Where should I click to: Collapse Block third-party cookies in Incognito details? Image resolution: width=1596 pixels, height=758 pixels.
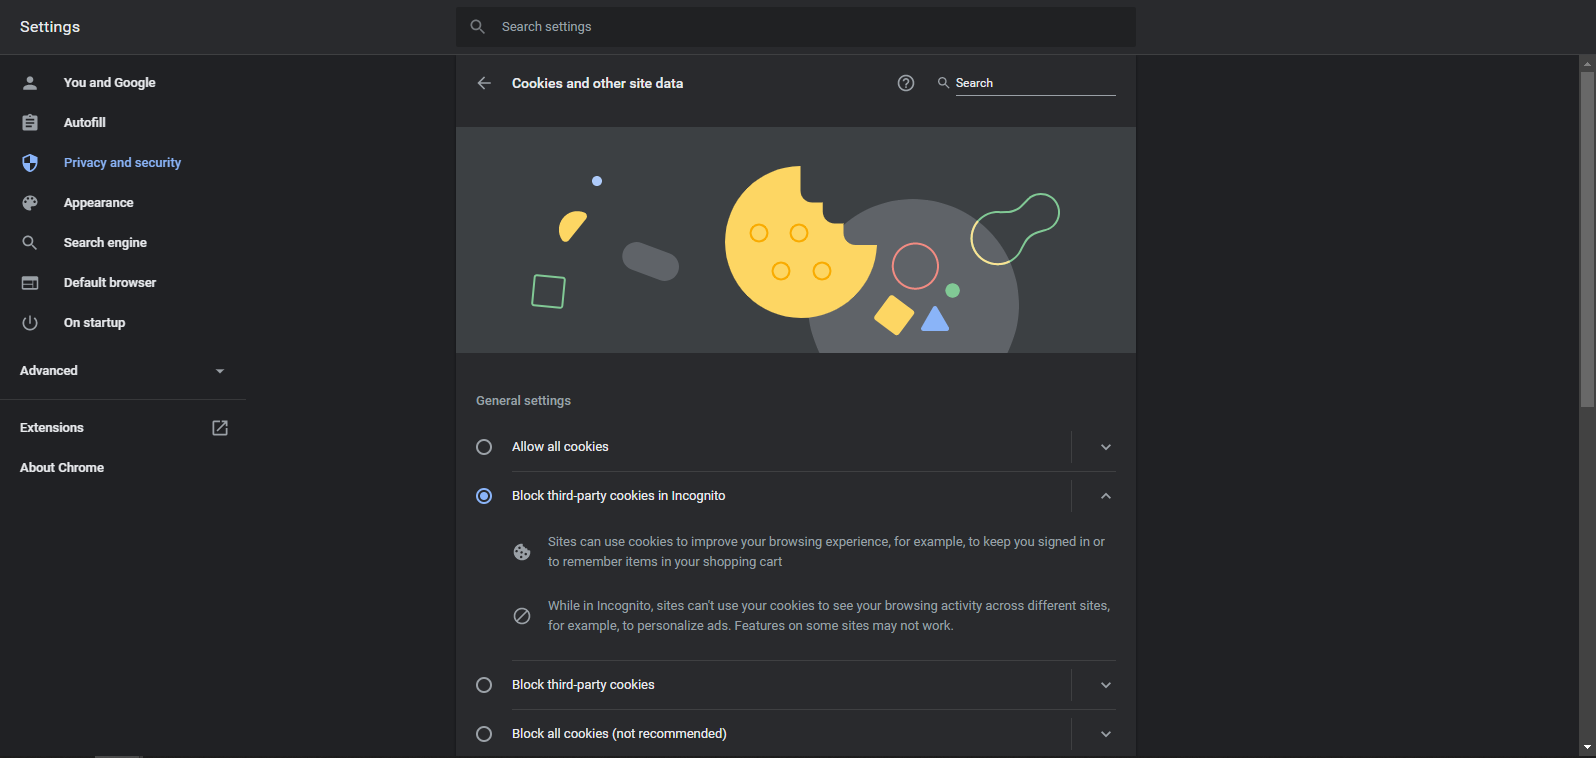click(x=1106, y=496)
